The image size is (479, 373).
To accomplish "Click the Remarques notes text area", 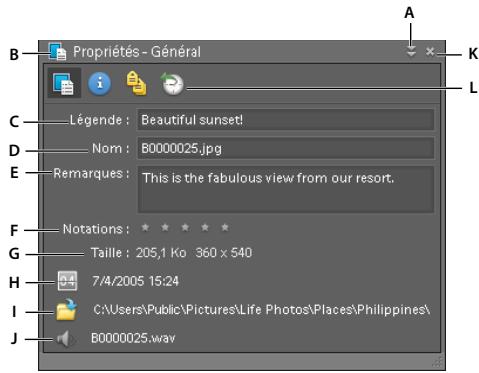I will tap(286, 189).
